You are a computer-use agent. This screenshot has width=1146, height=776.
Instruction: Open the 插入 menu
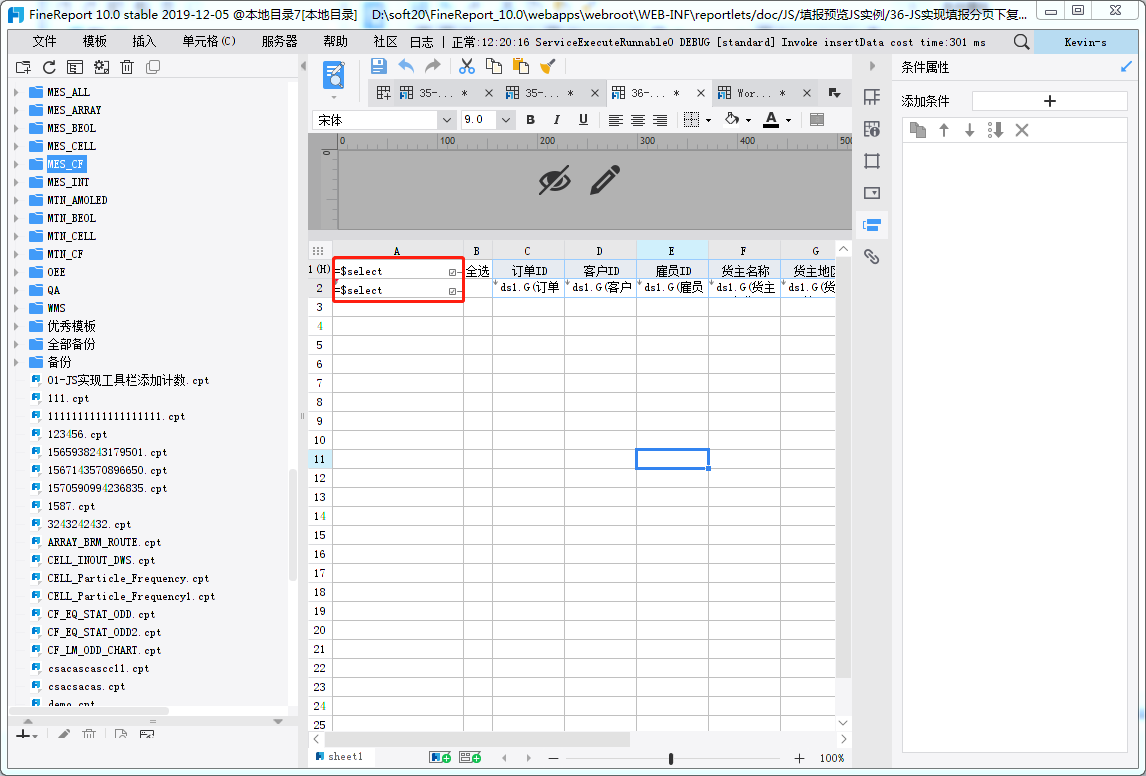[x=144, y=42]
